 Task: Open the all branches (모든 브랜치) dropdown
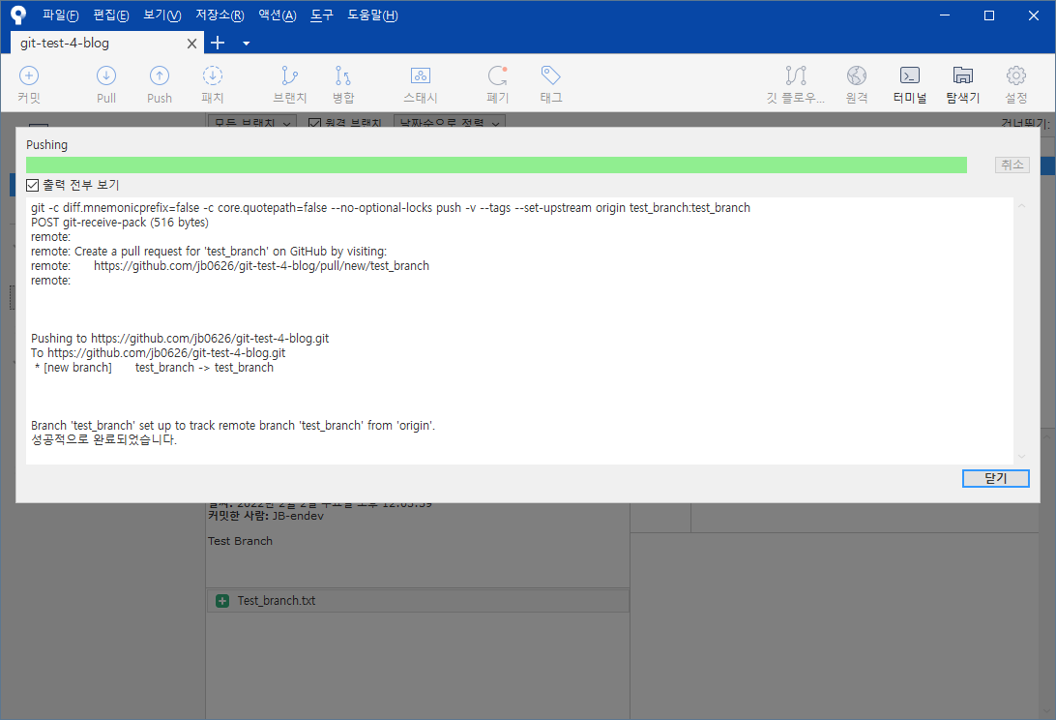tap(253, 123)
